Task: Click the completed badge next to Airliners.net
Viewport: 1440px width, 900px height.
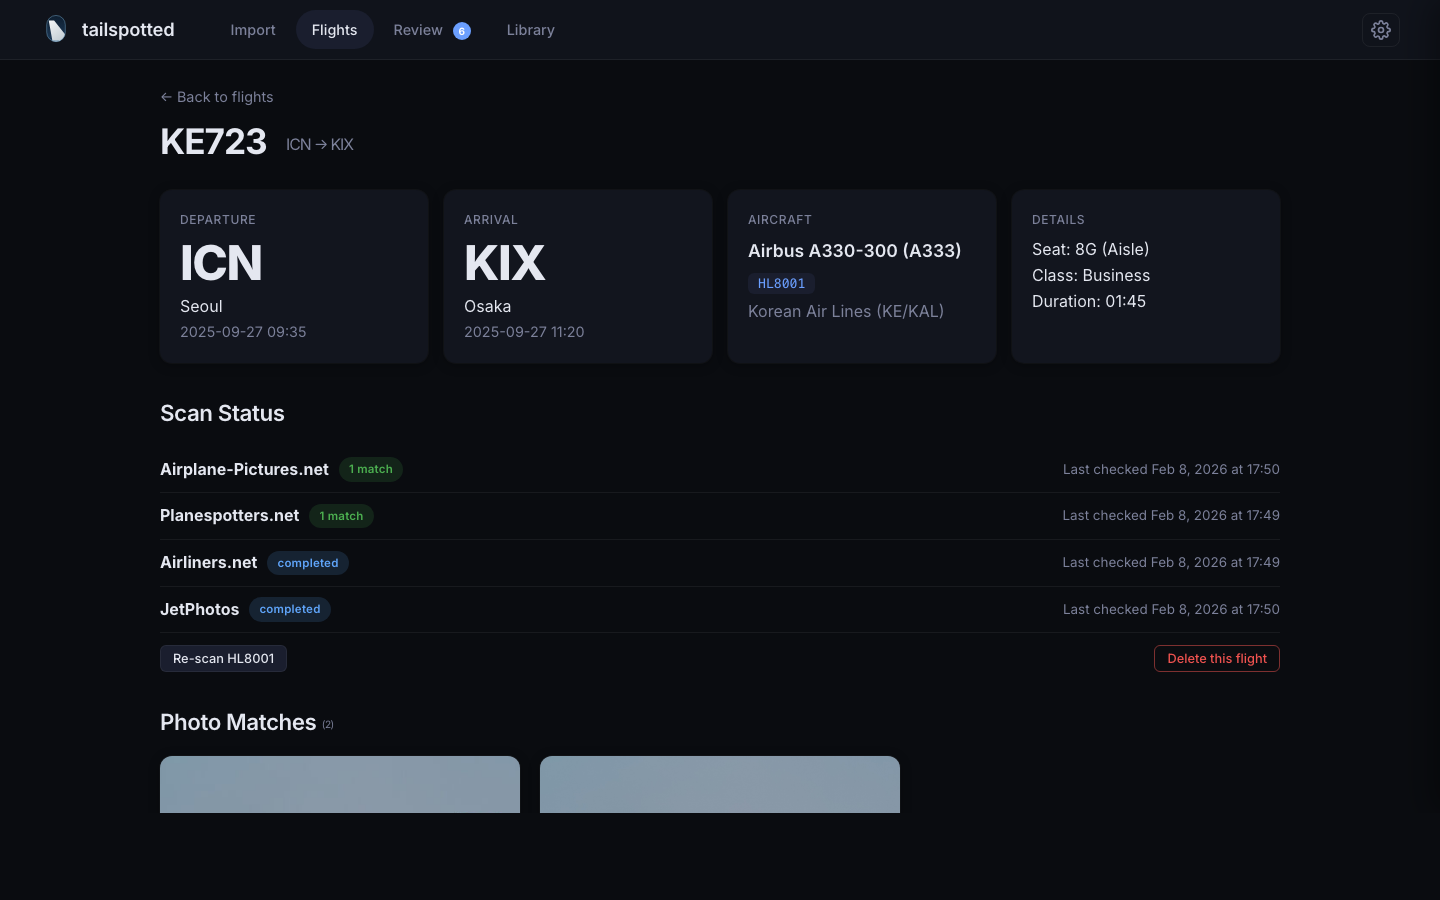Action: (307, 563)
